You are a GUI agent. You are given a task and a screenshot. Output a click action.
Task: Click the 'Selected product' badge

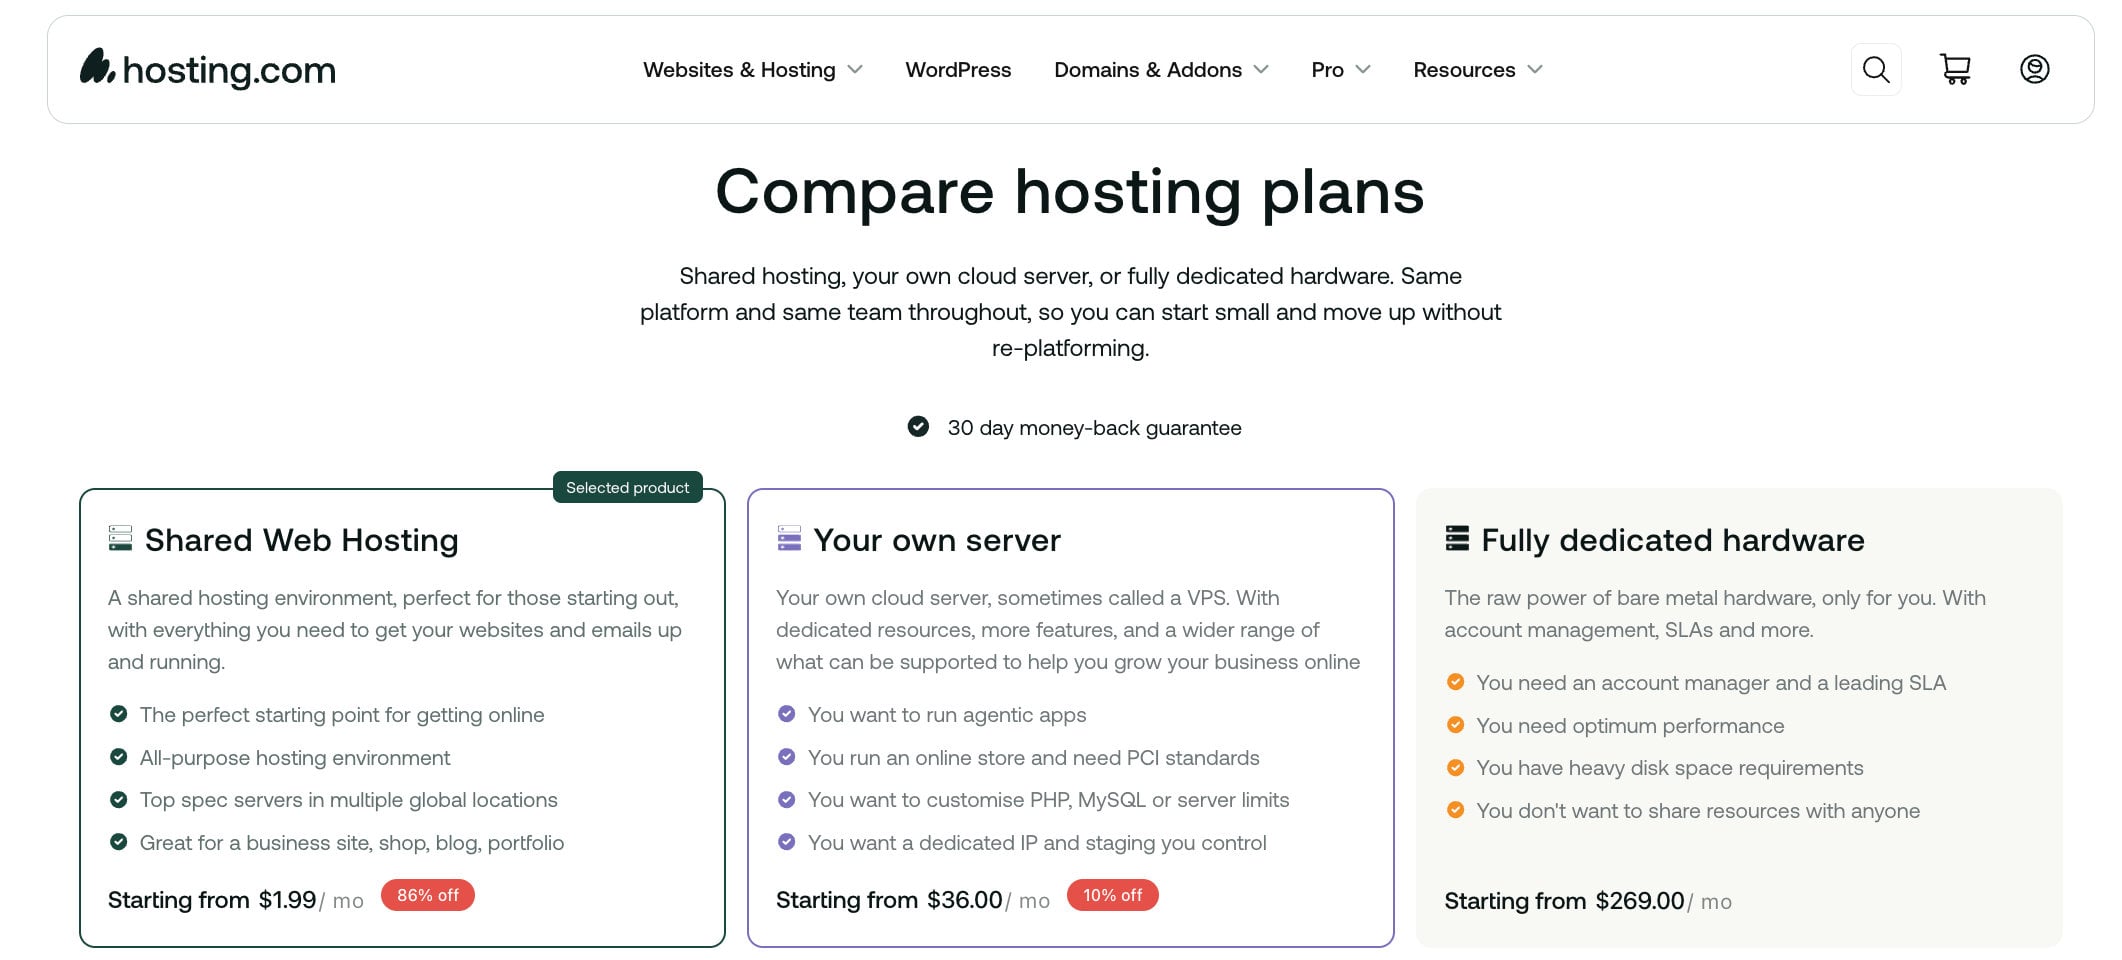click(x=628, y=487)
